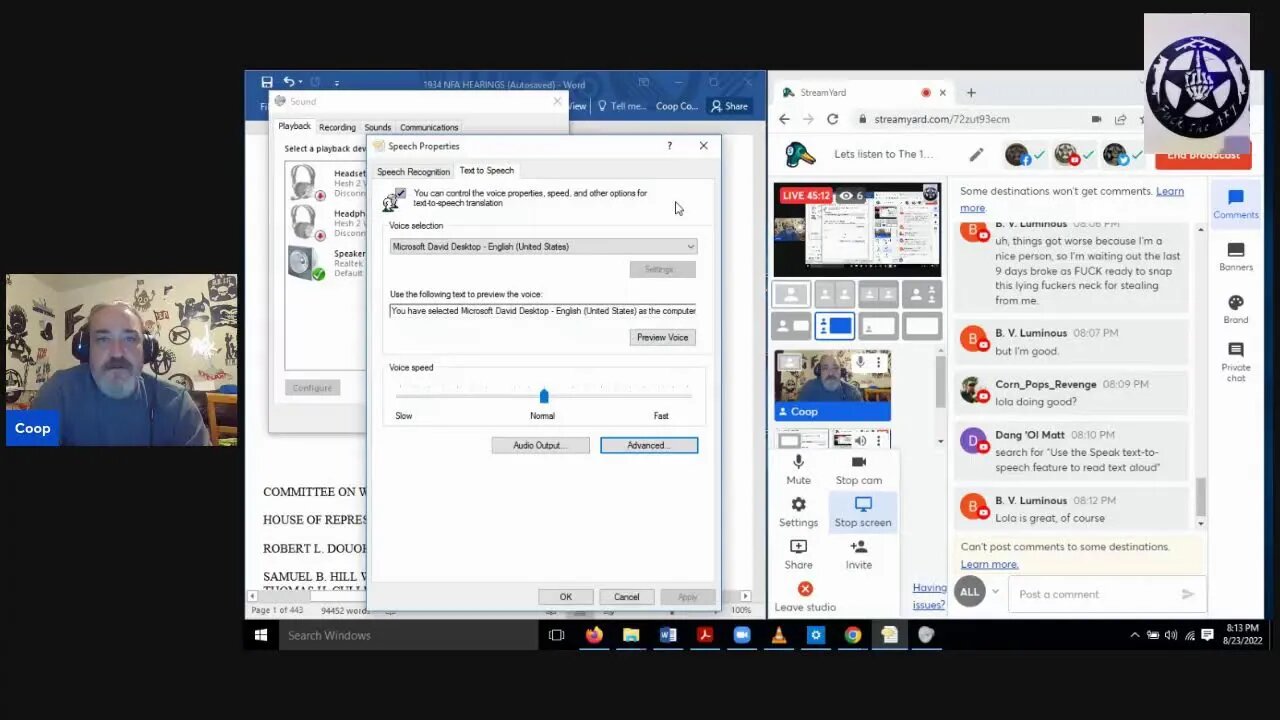This screenshot has width=1280, height=720.
Task: Click the live broadcast preview thumbnail
Action: pos(857,230)
